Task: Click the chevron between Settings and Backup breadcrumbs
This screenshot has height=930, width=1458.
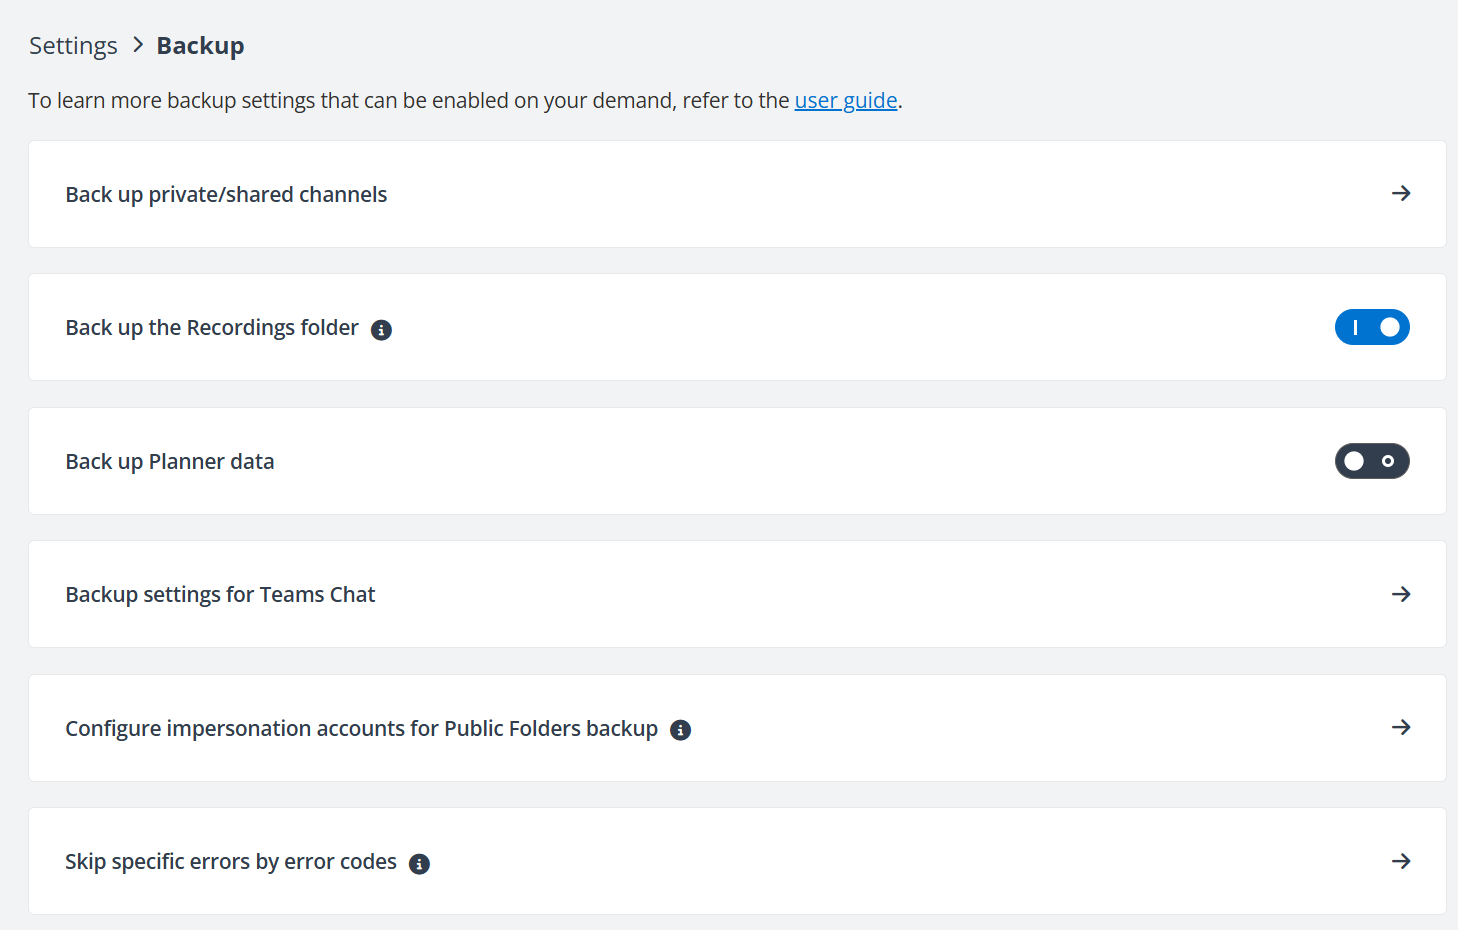Action: tap(135, 45)
